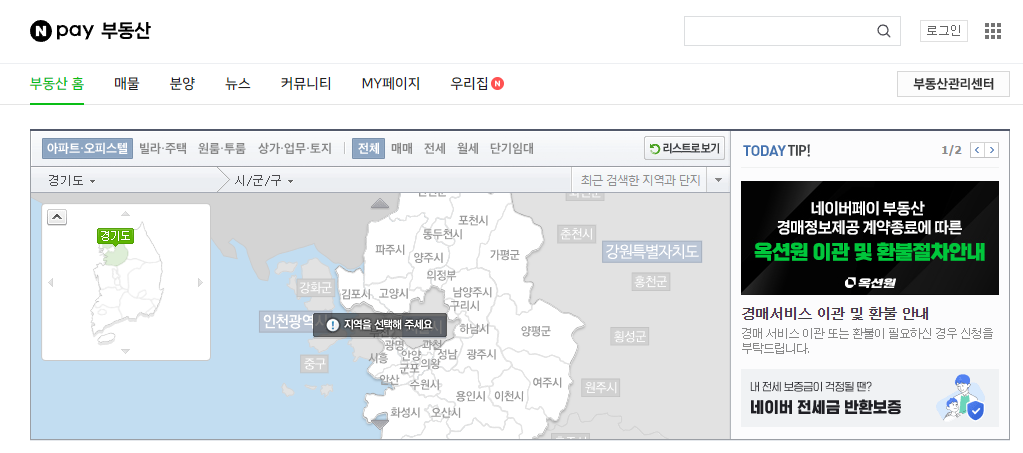The image size is (1023, 453).
Task: Click 홍천군 label on map
Action: pyautogui.click(x=650, y=282)
